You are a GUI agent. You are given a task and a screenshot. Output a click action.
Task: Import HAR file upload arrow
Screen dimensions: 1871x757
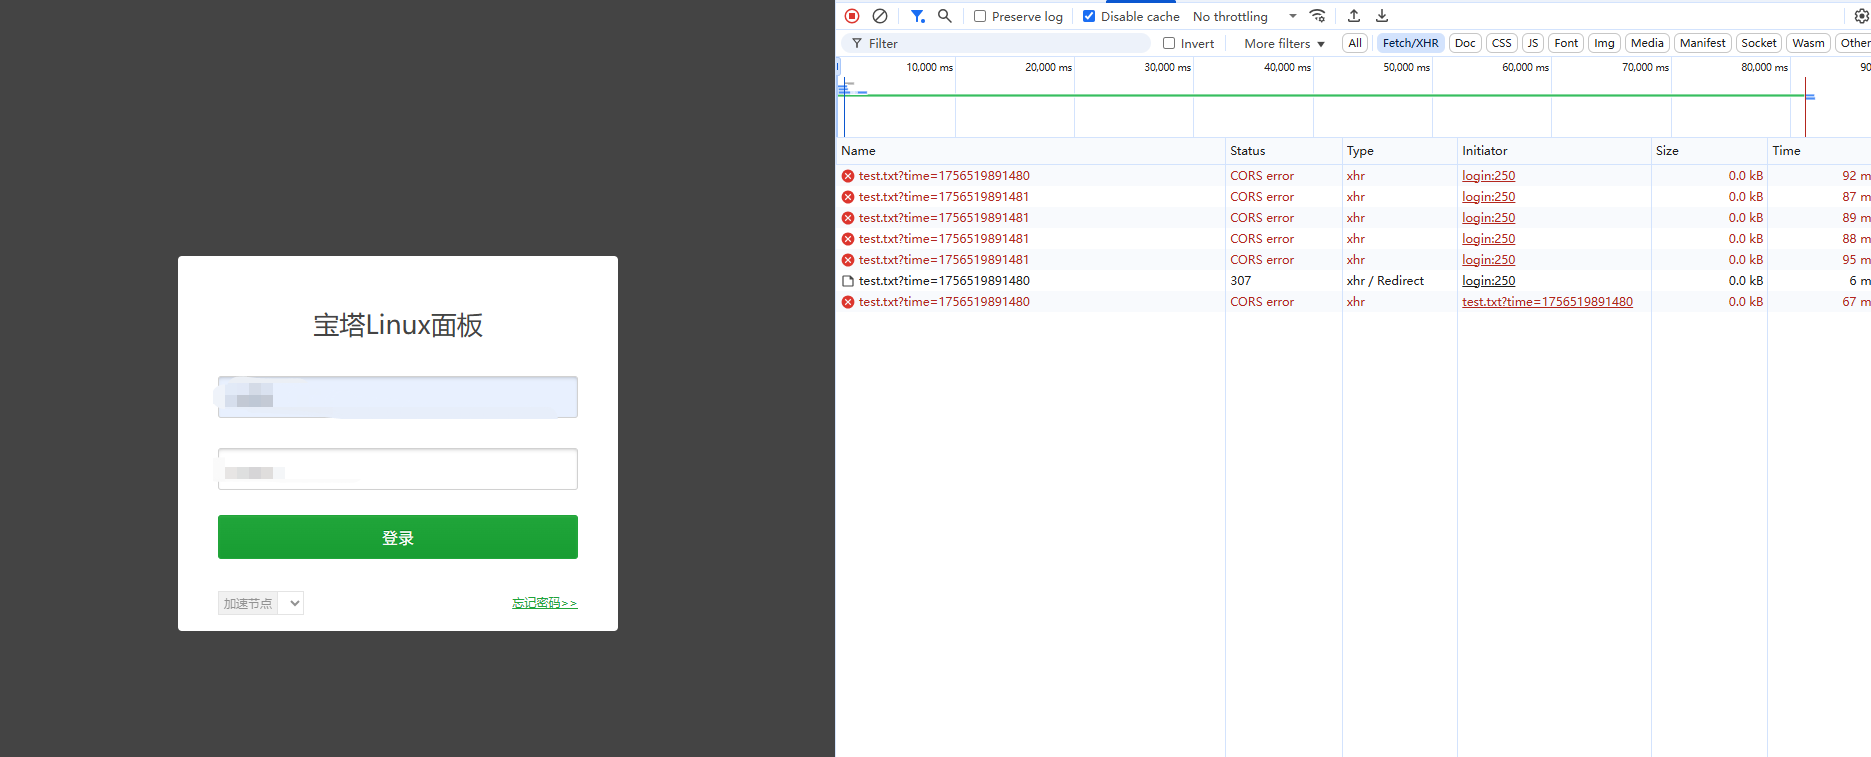pyautogui.click(x=1354, y=16)
